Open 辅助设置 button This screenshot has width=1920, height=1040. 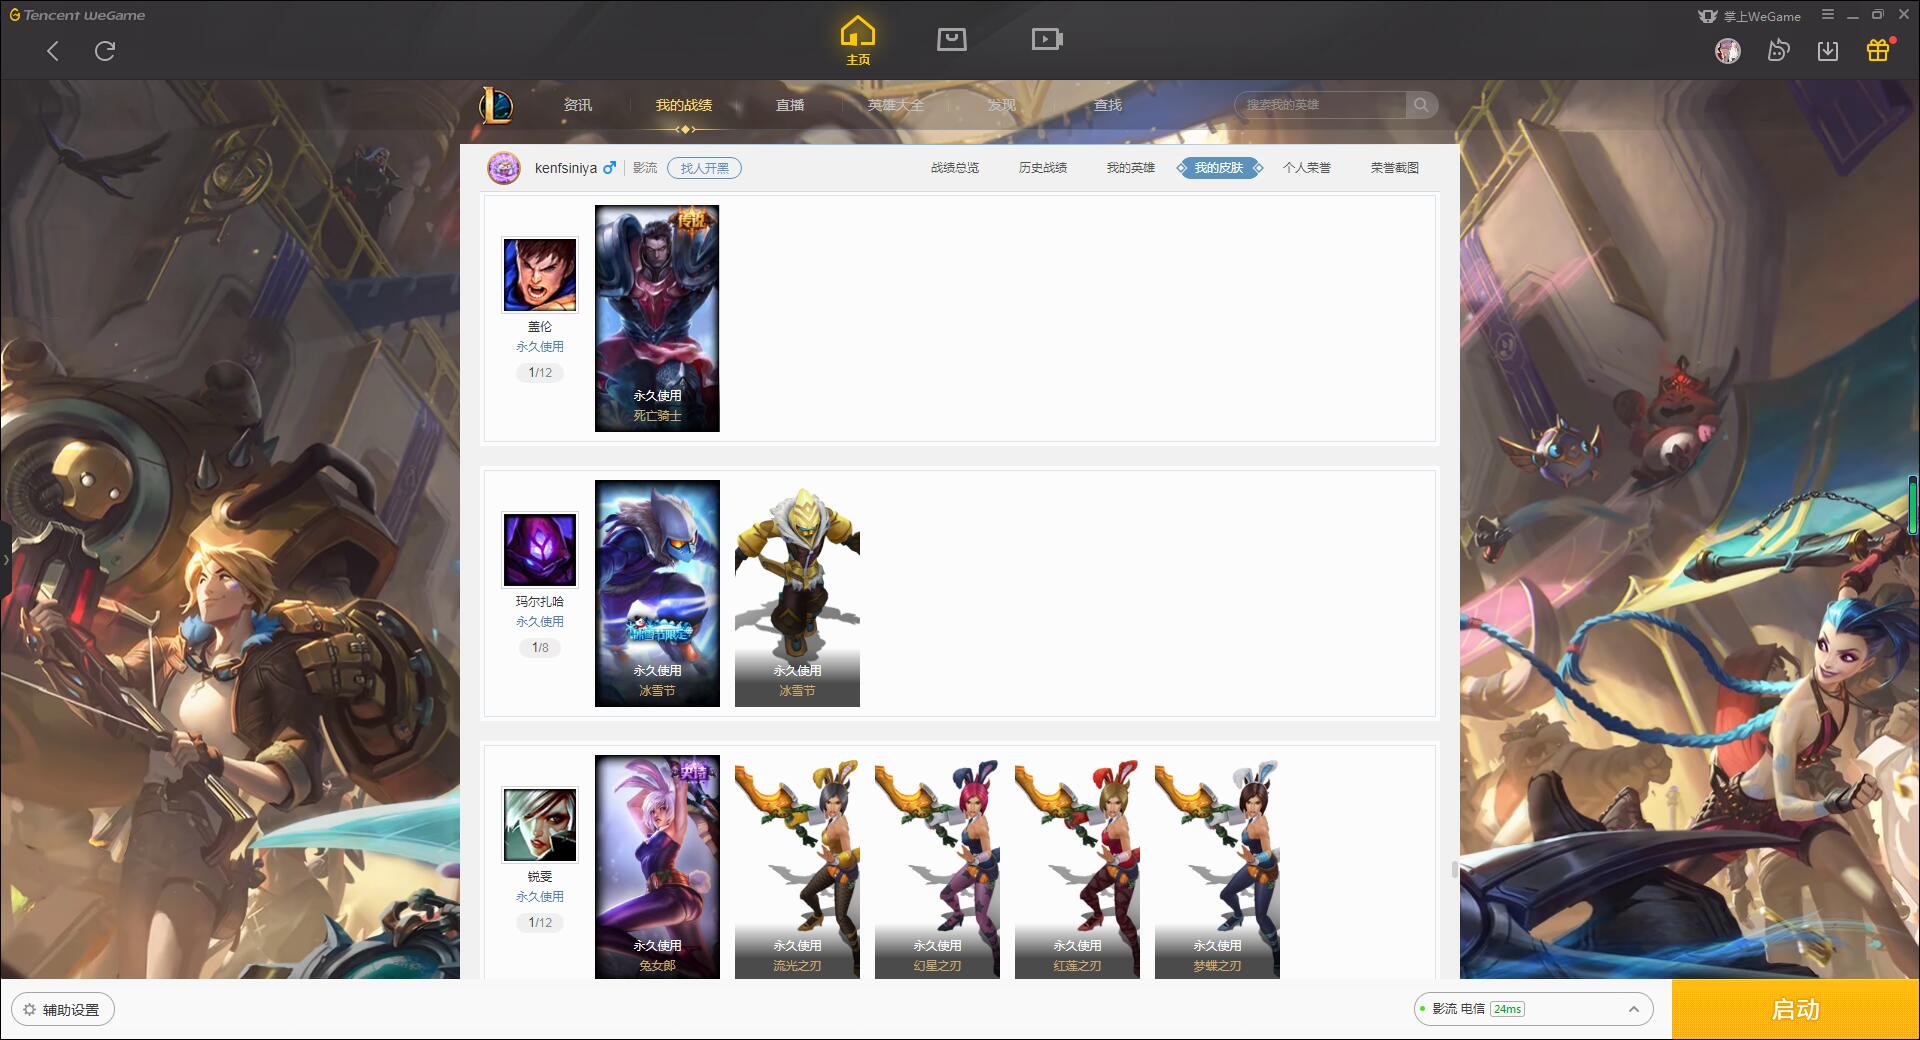[x=63, y=1010]
